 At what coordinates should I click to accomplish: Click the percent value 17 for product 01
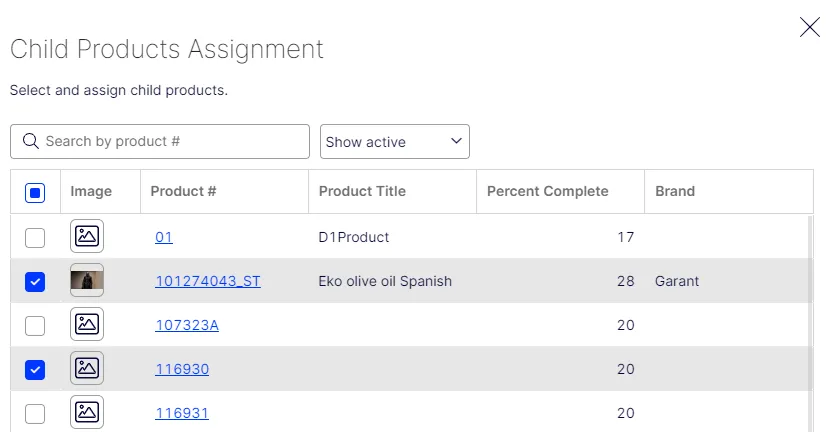click(625, 237)
